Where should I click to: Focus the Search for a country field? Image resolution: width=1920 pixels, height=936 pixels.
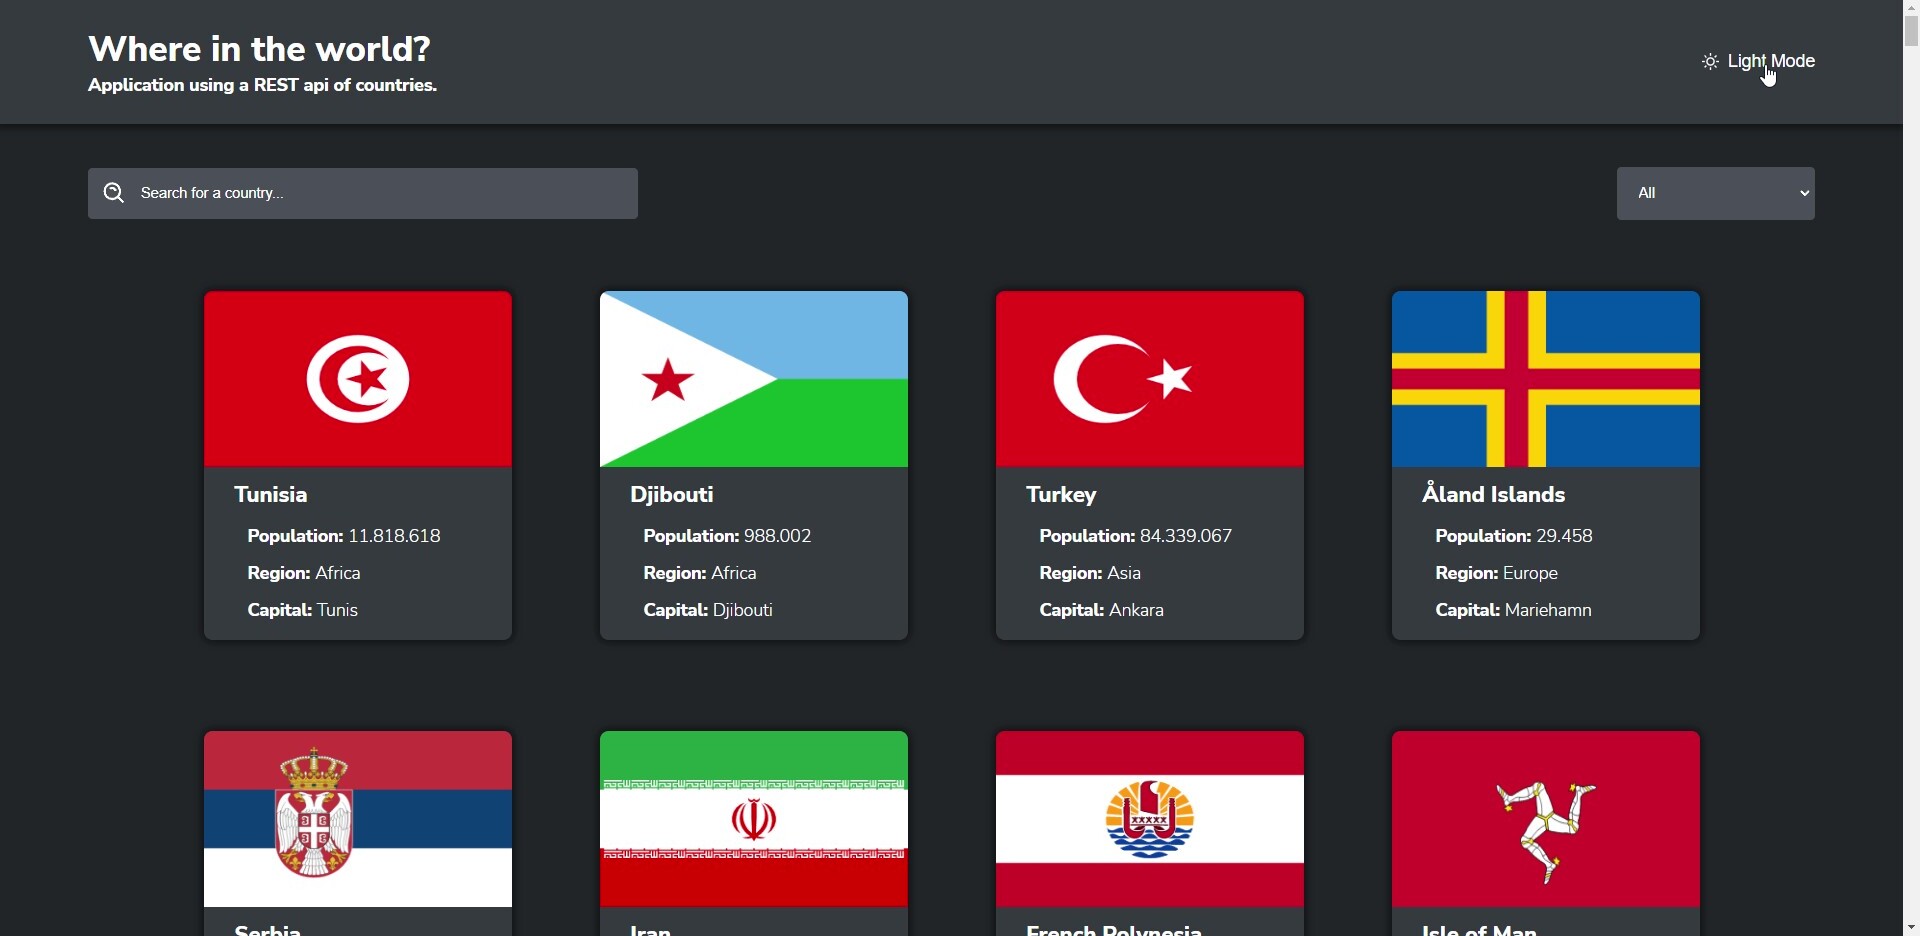(363, 193)
